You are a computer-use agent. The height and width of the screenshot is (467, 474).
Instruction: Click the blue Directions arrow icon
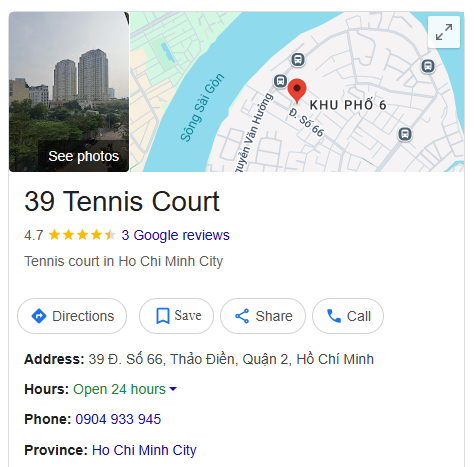(39, 316)
